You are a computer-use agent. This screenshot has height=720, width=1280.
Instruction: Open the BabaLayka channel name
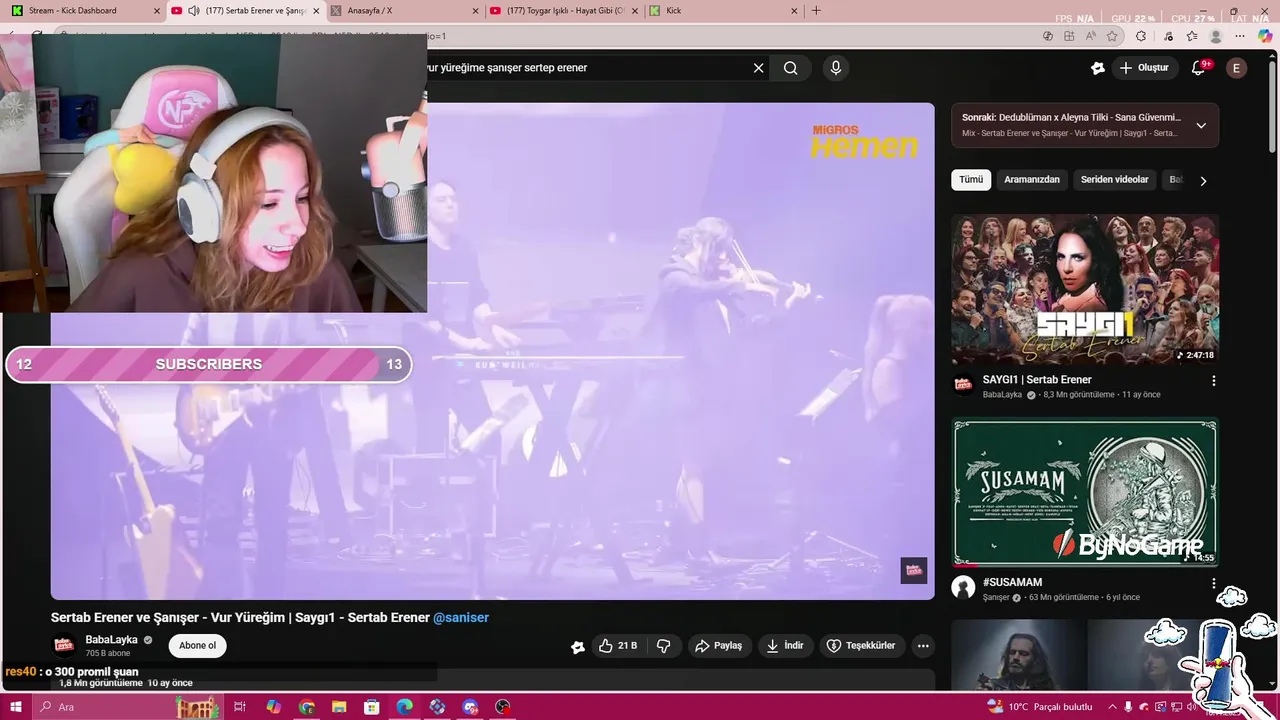pyautogui.click(x=111, y=640)
